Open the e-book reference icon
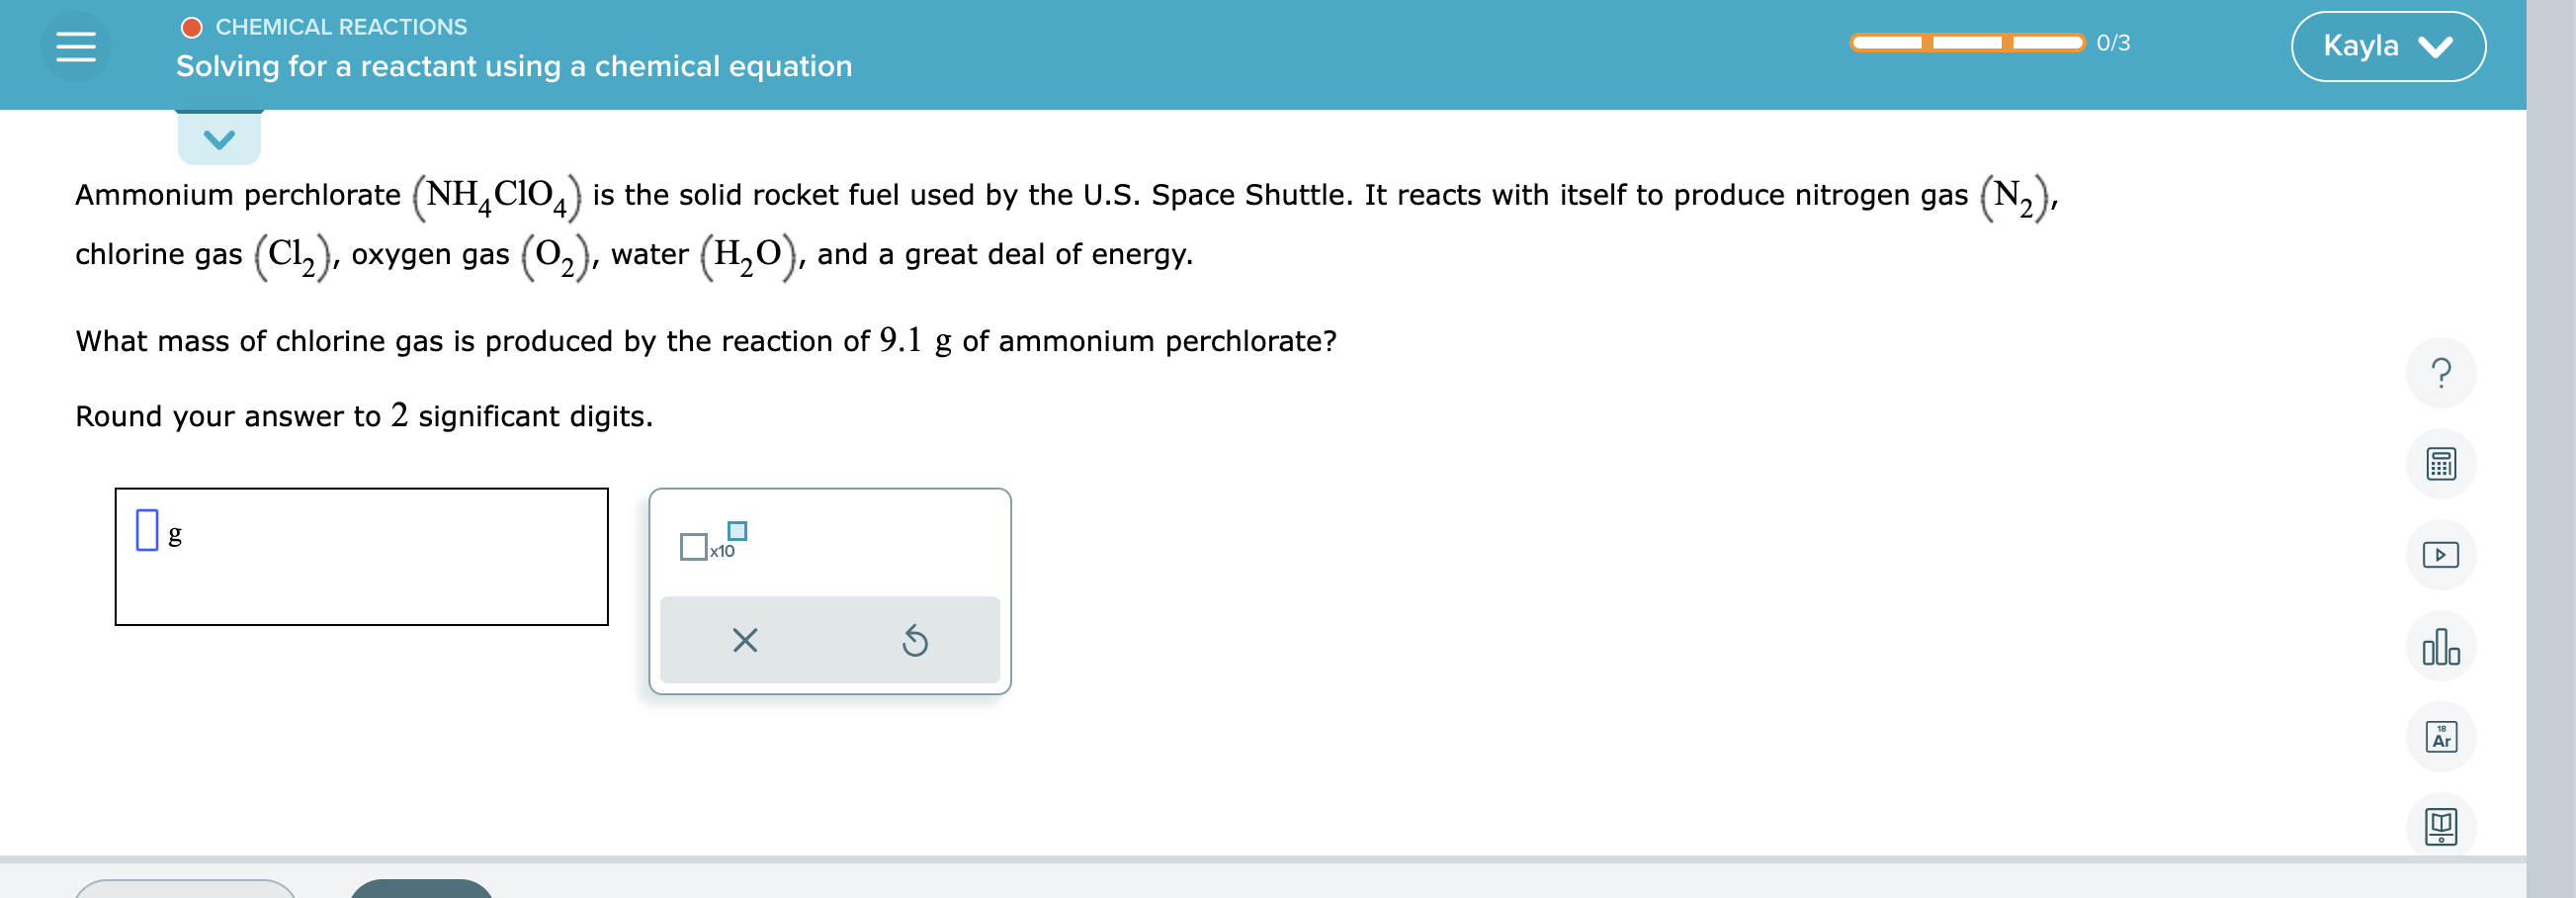2576x898 pixels. (2441, 825)
